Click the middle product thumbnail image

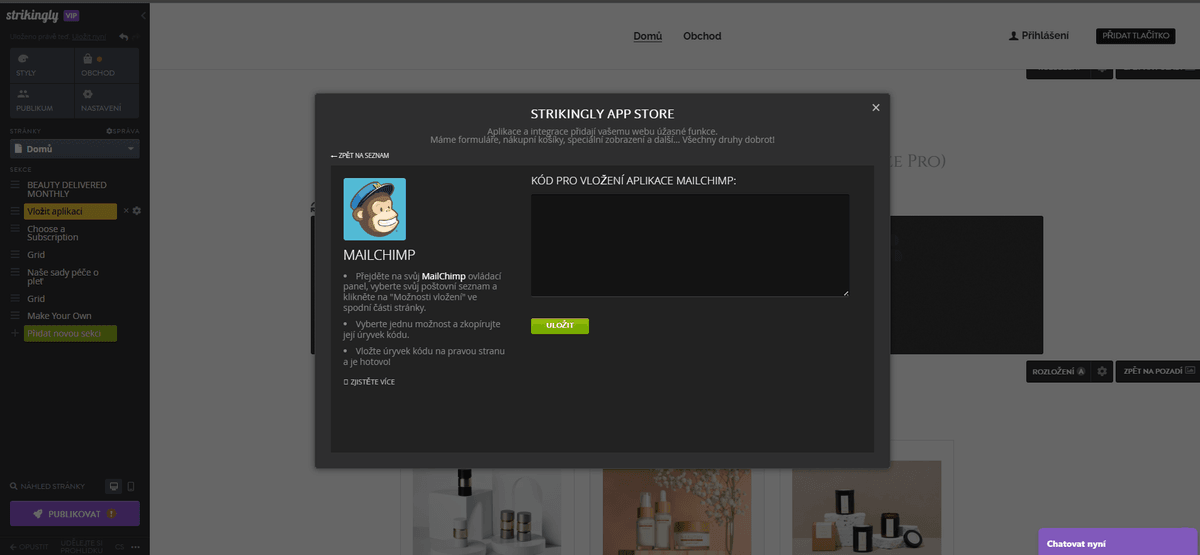pyautogui.click(x=676, y=508)
